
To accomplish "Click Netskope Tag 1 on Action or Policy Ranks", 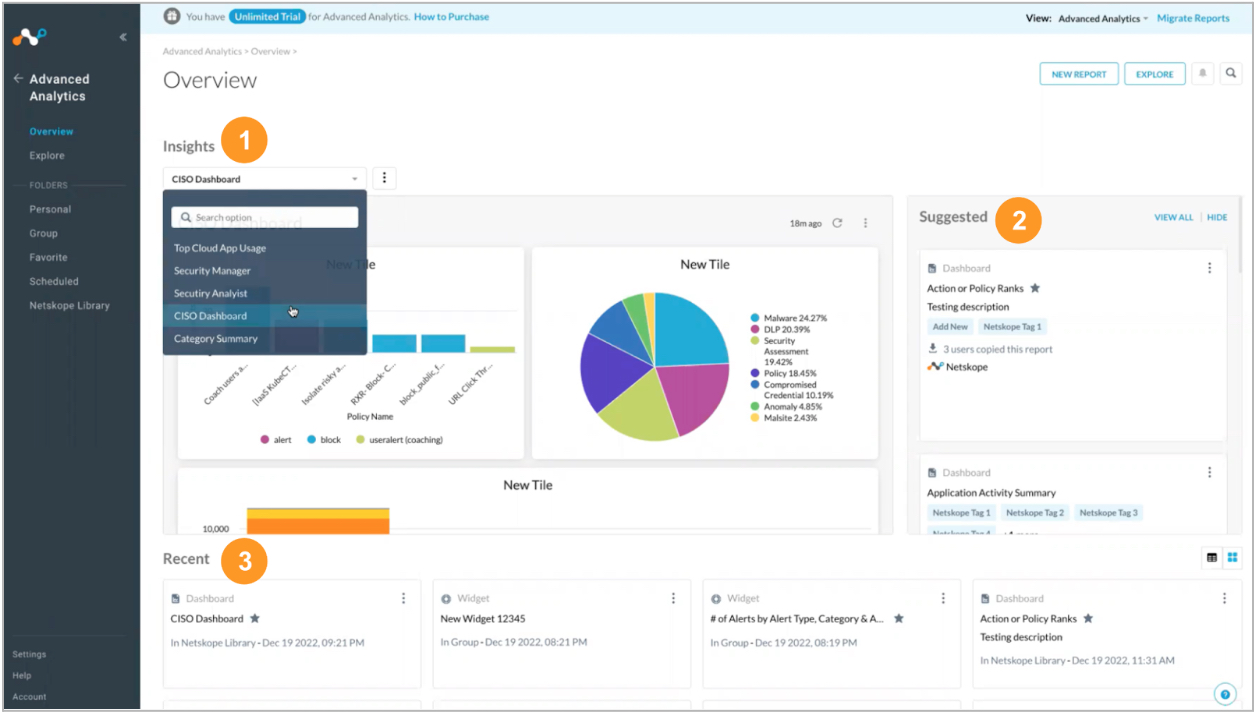I will [x=1012, y=326].
